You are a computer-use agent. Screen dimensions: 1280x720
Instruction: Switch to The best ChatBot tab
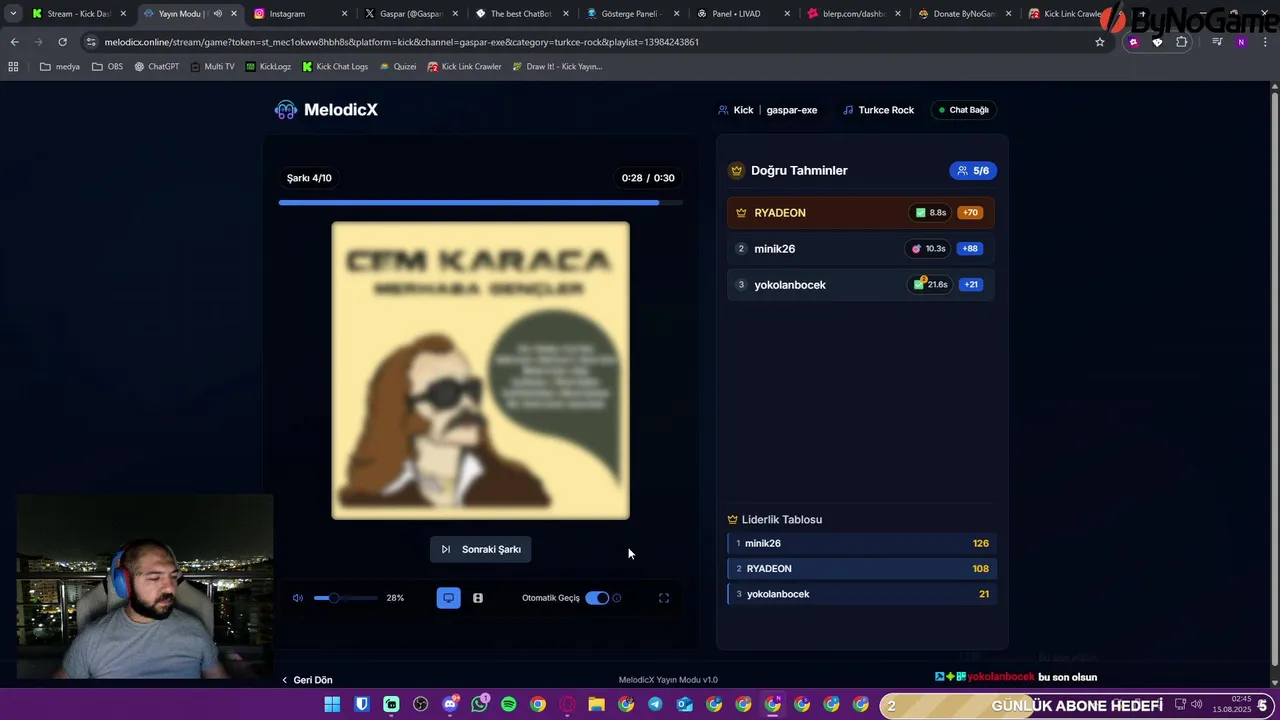(522, 14)
